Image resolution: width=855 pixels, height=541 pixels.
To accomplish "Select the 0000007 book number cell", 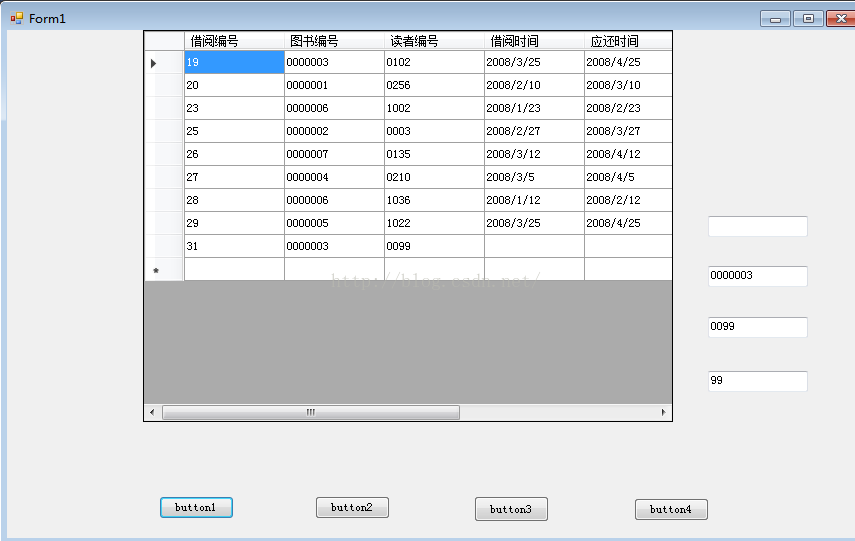I will 334,154.
